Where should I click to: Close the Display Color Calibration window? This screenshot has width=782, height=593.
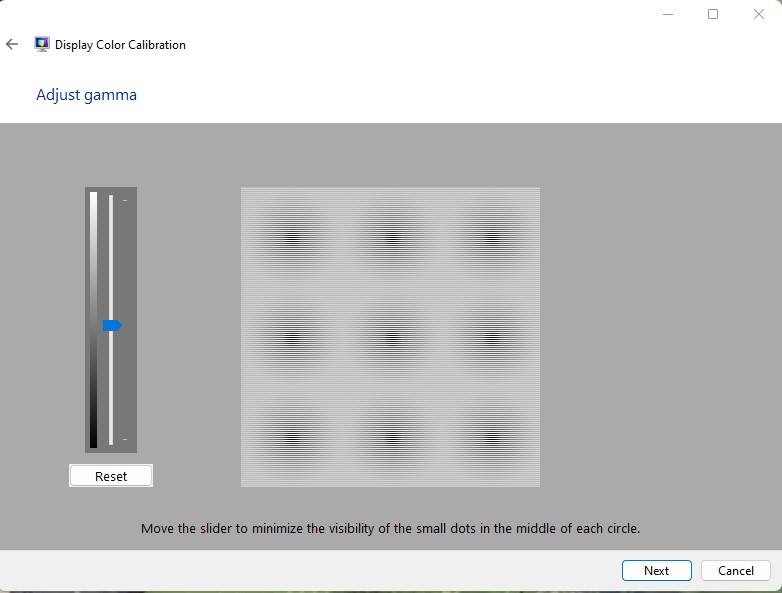759,14
